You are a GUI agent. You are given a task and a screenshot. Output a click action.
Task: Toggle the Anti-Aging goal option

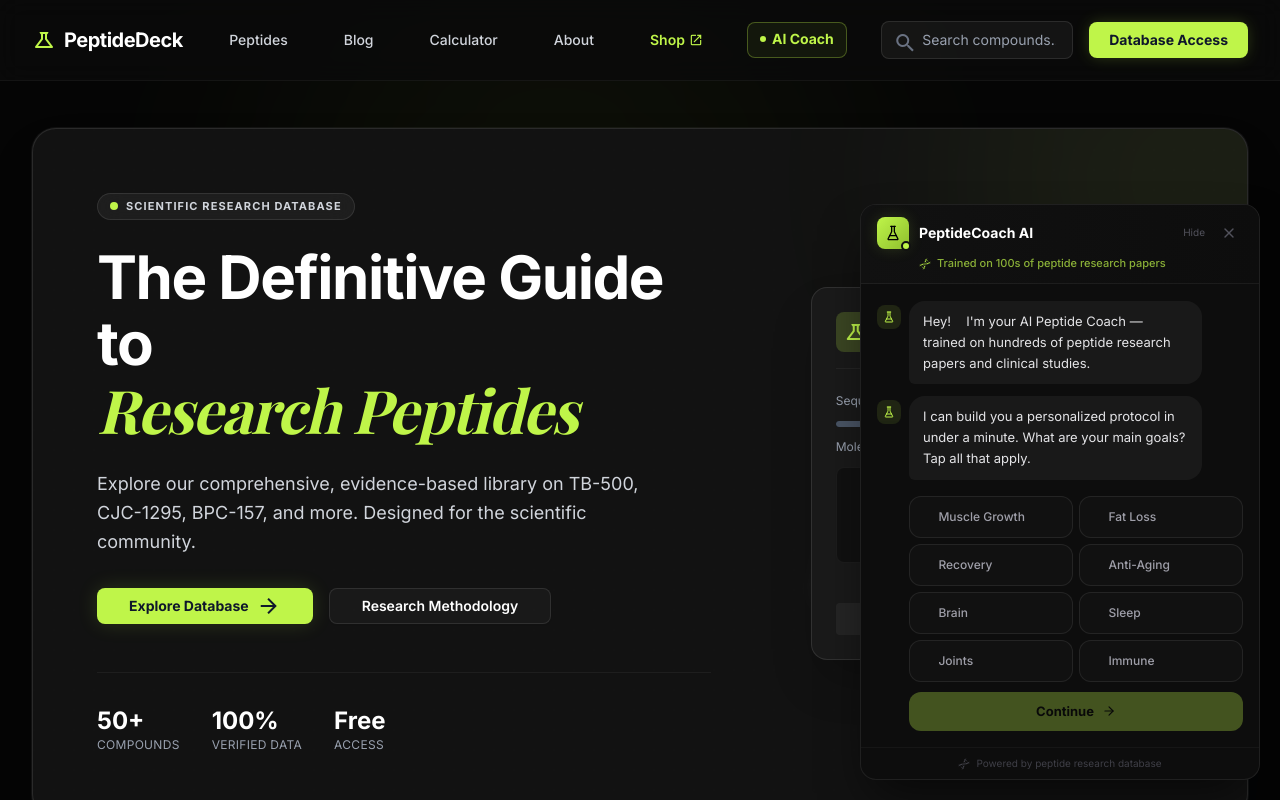click(x=1160, y=565)
